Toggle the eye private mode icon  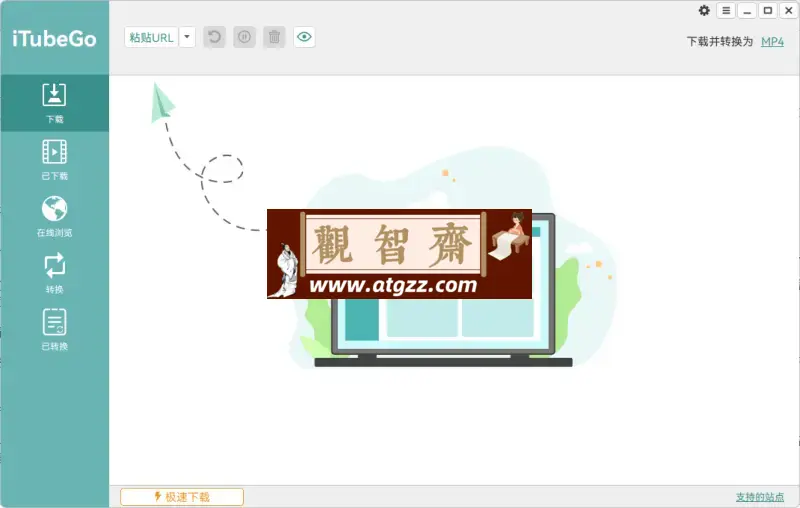[304, 37]
